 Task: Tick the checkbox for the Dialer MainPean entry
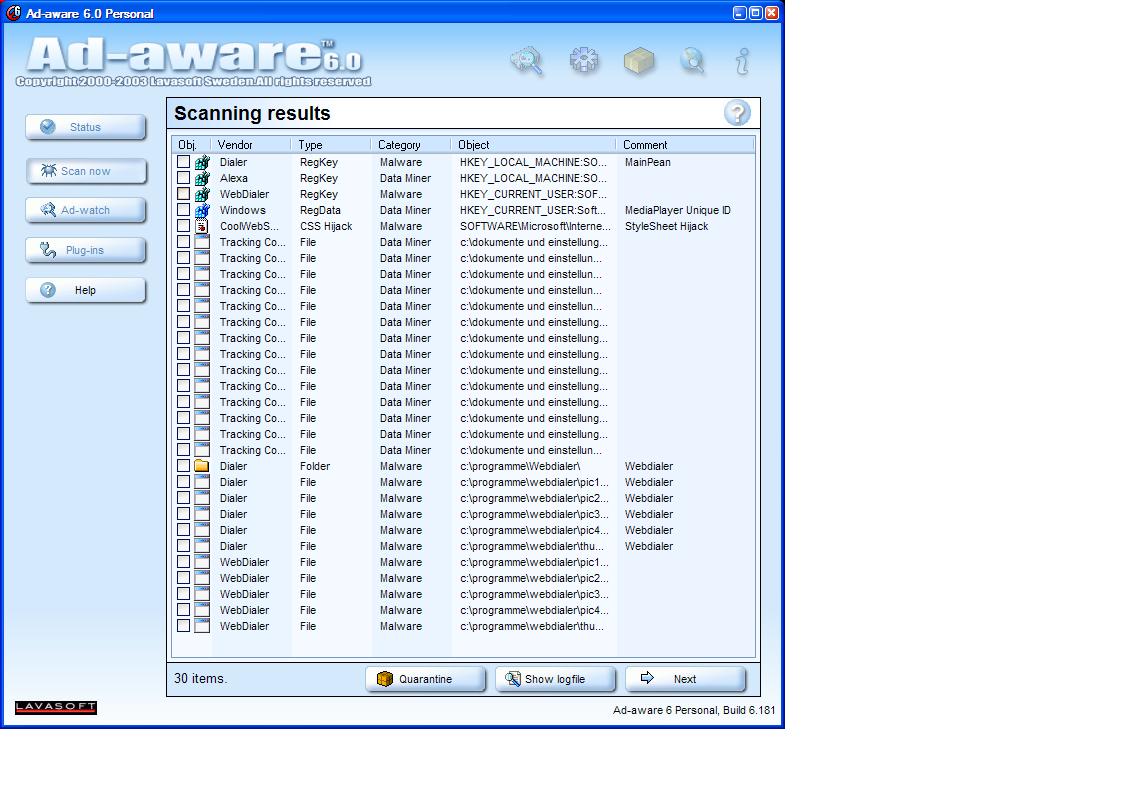tap(184, 162)
